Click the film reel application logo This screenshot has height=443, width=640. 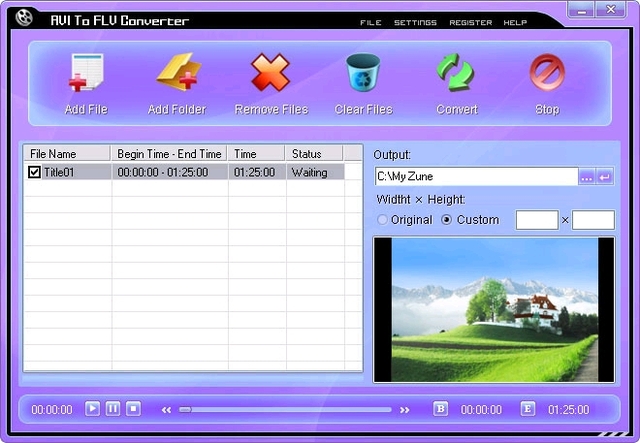pos(24,17)
